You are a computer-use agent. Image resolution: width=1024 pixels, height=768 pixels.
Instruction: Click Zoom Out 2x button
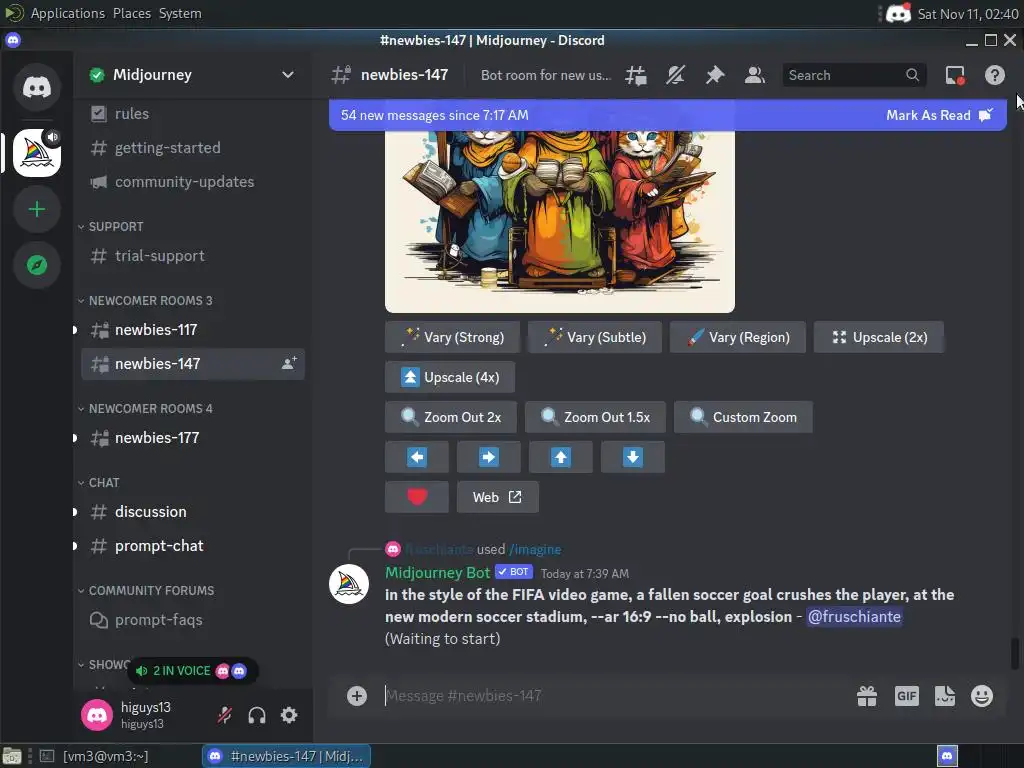pos(451,417)
